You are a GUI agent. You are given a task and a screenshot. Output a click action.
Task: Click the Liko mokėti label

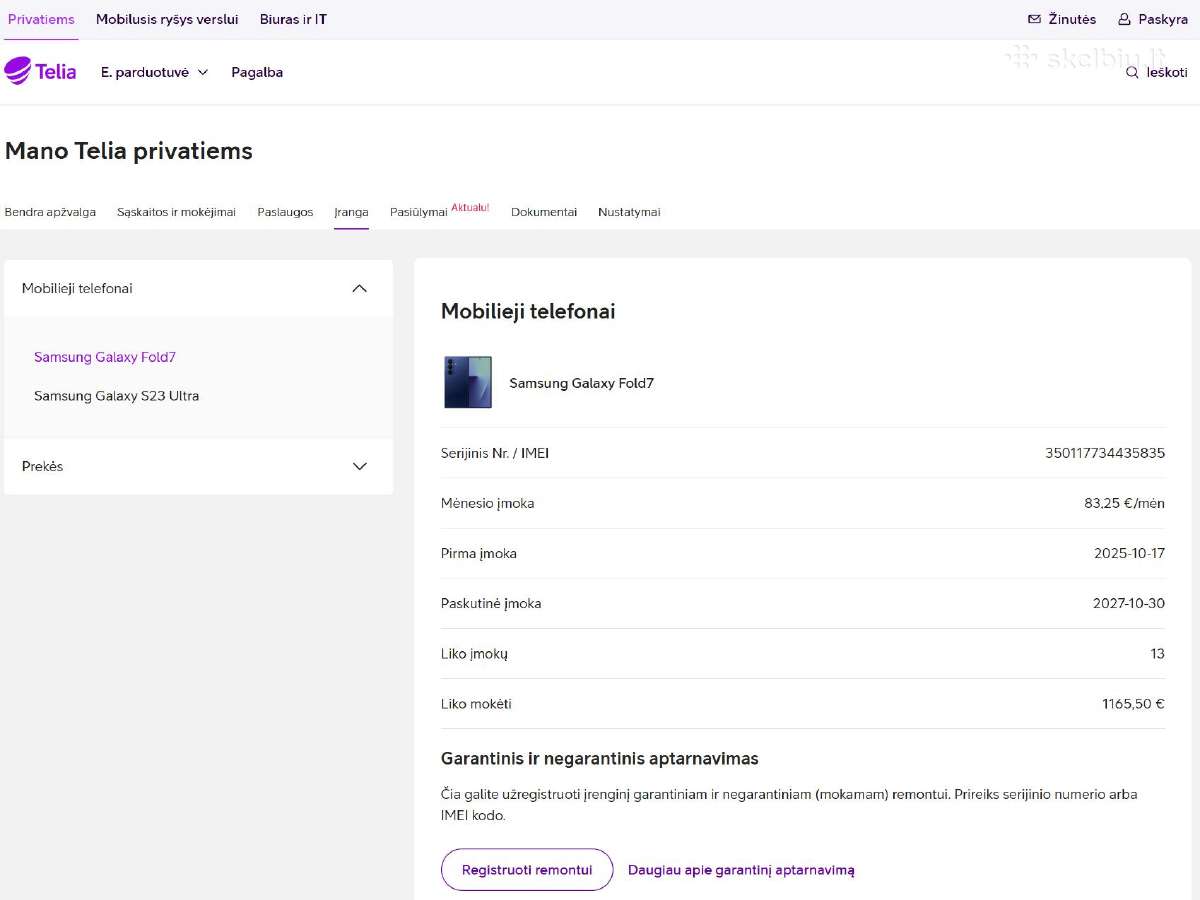click(x=476, y=704)
